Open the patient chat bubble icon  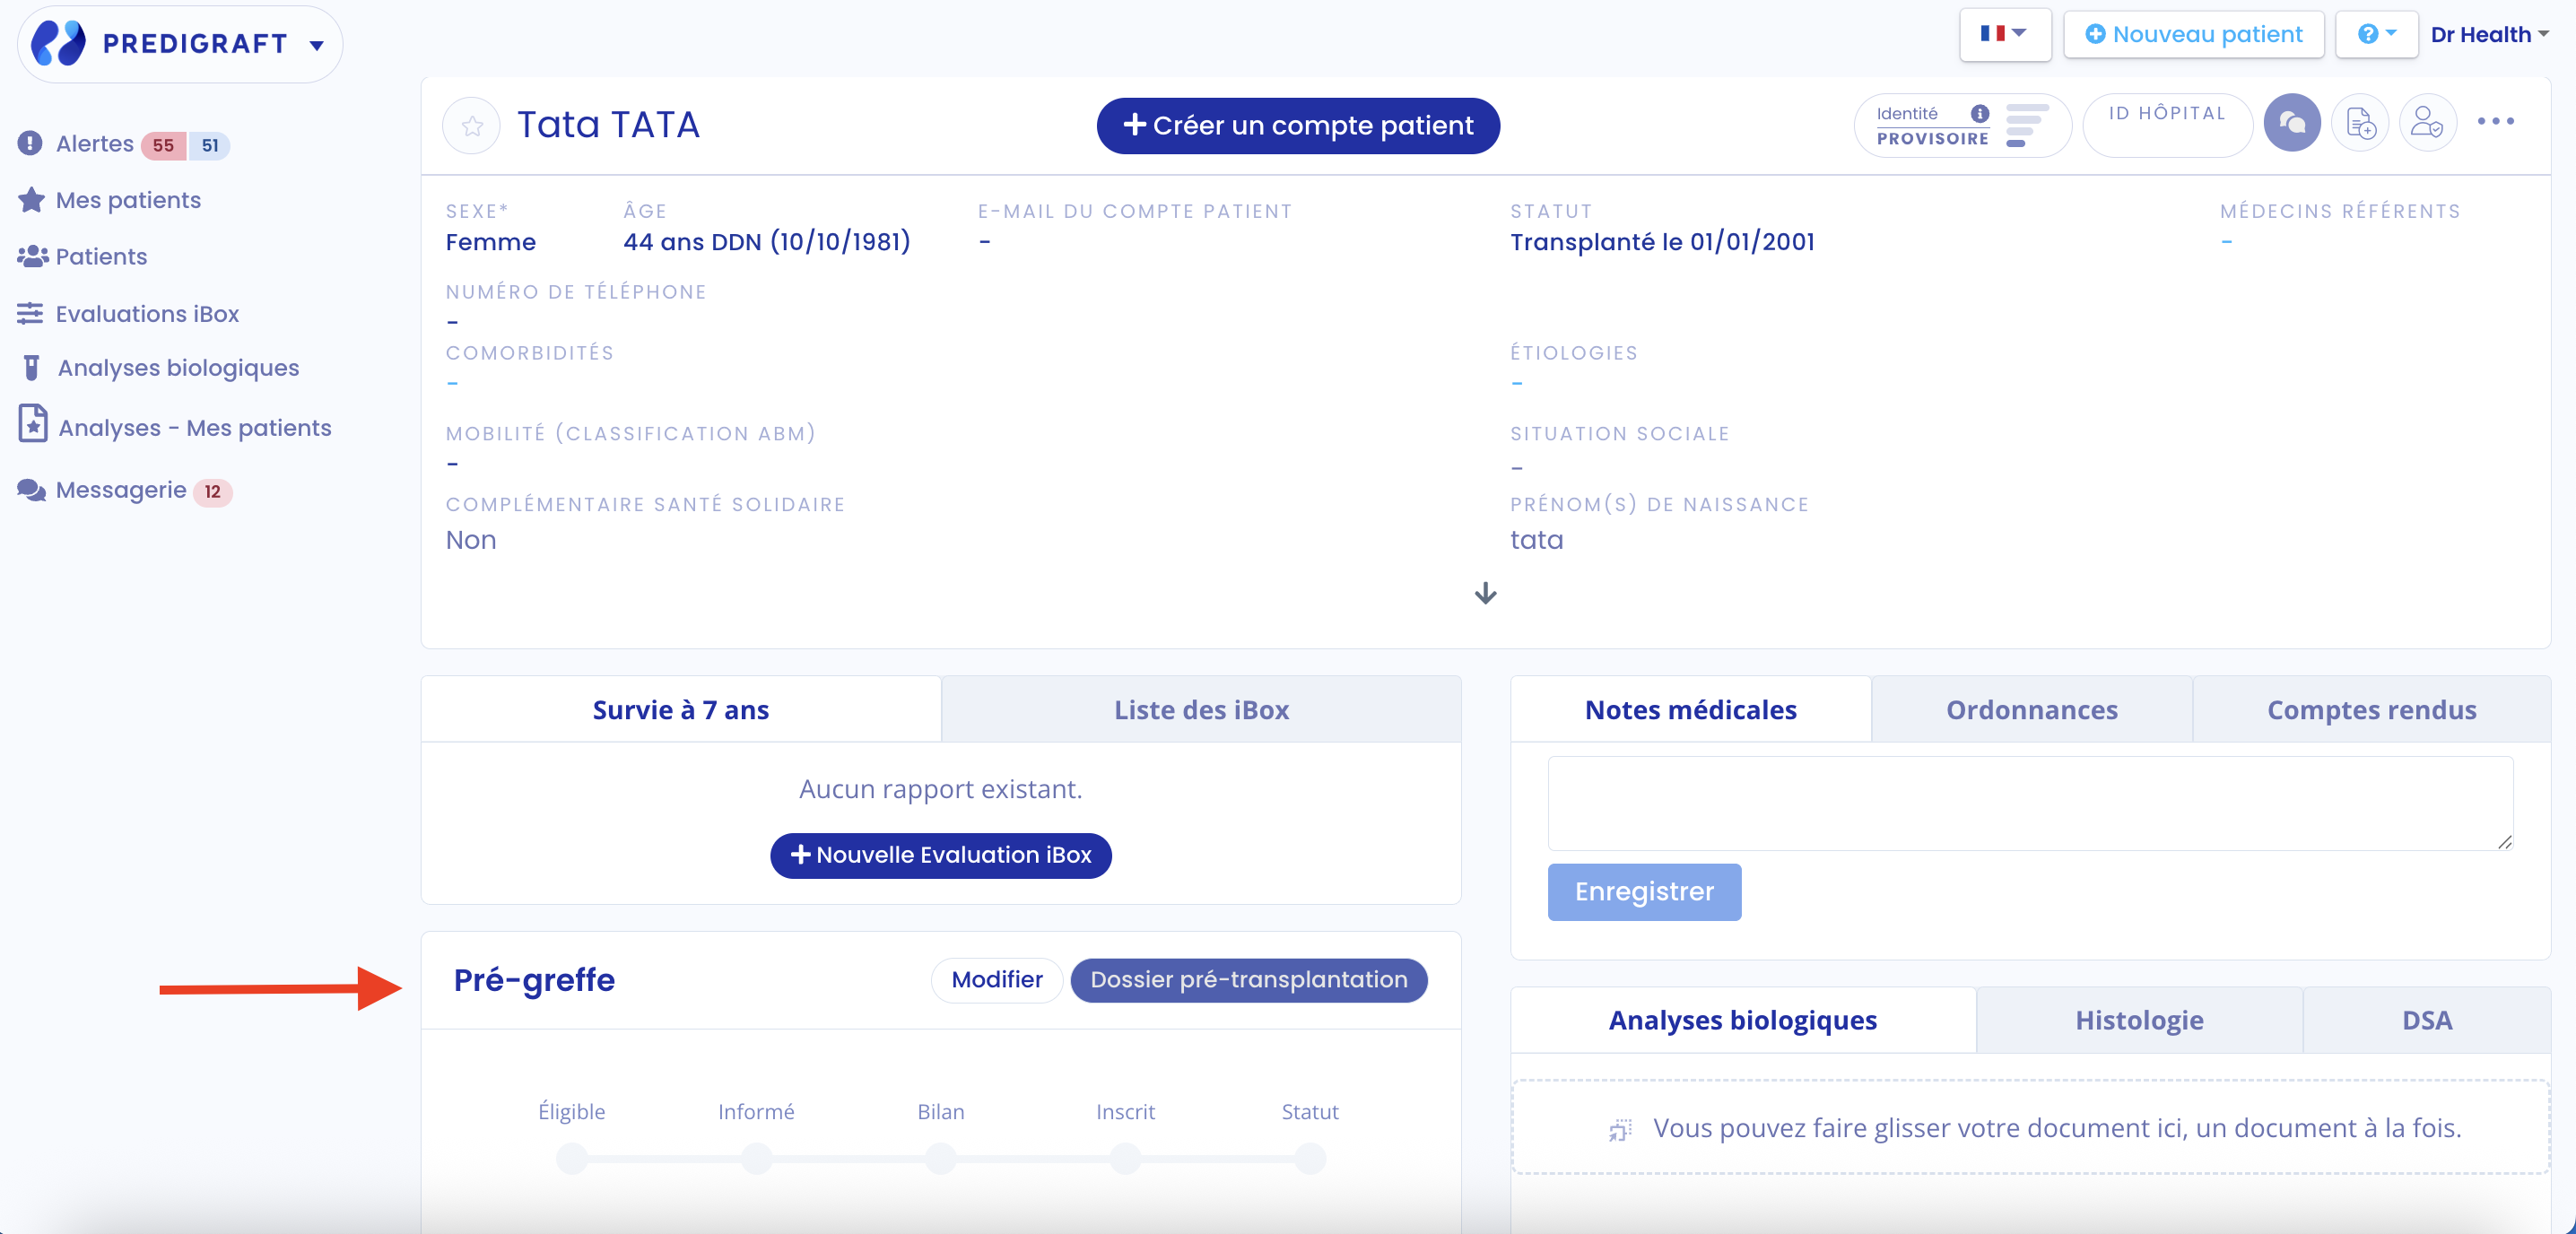[2292, 123]
